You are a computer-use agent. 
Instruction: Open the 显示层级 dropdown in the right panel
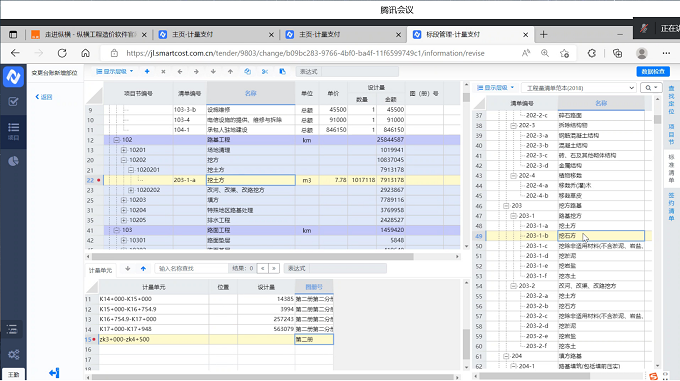pyautogui.click(x=496, y=88)
